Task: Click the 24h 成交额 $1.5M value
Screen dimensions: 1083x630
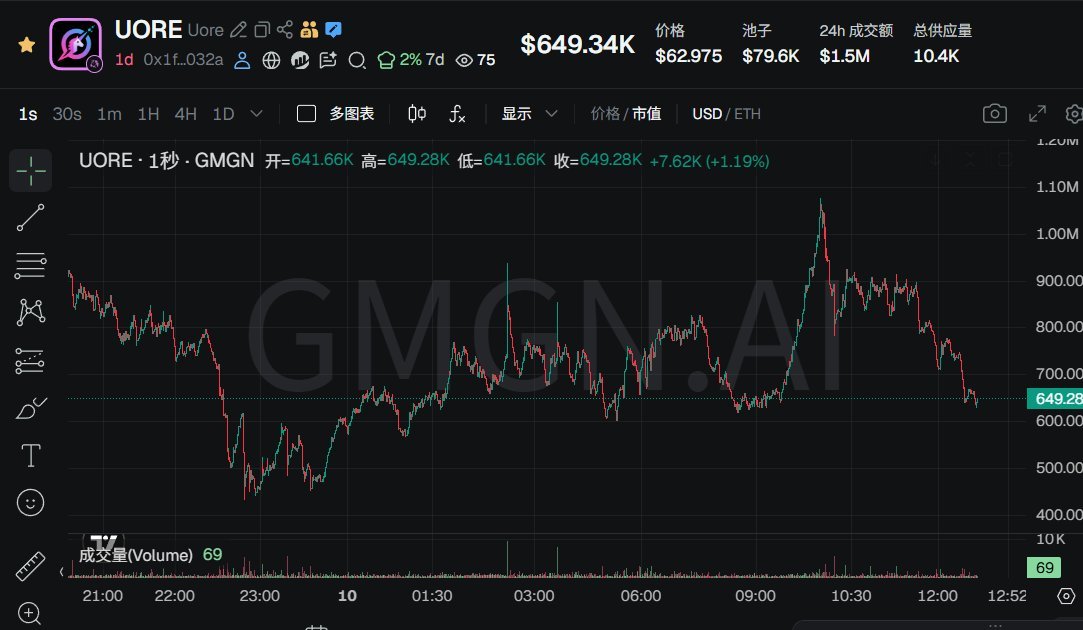Action: click(845, 56)
